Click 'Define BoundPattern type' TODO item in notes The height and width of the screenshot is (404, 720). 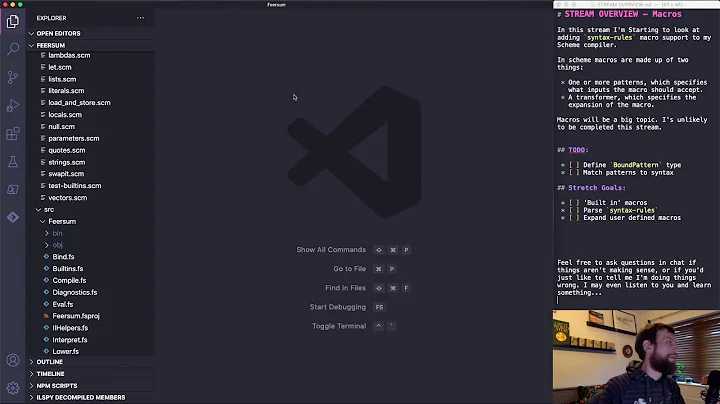tap(632, 165)
